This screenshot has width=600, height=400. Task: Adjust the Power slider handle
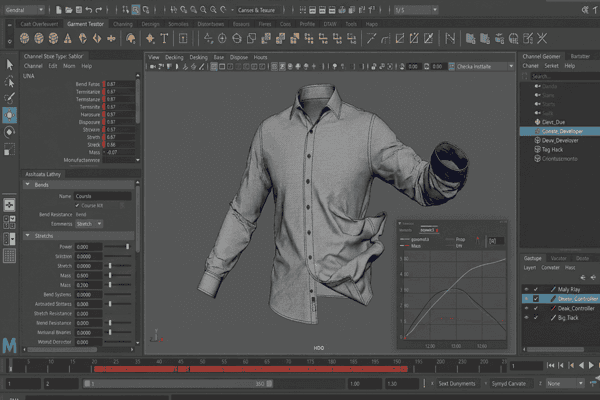pyautogui.click(x=127, y=247)
